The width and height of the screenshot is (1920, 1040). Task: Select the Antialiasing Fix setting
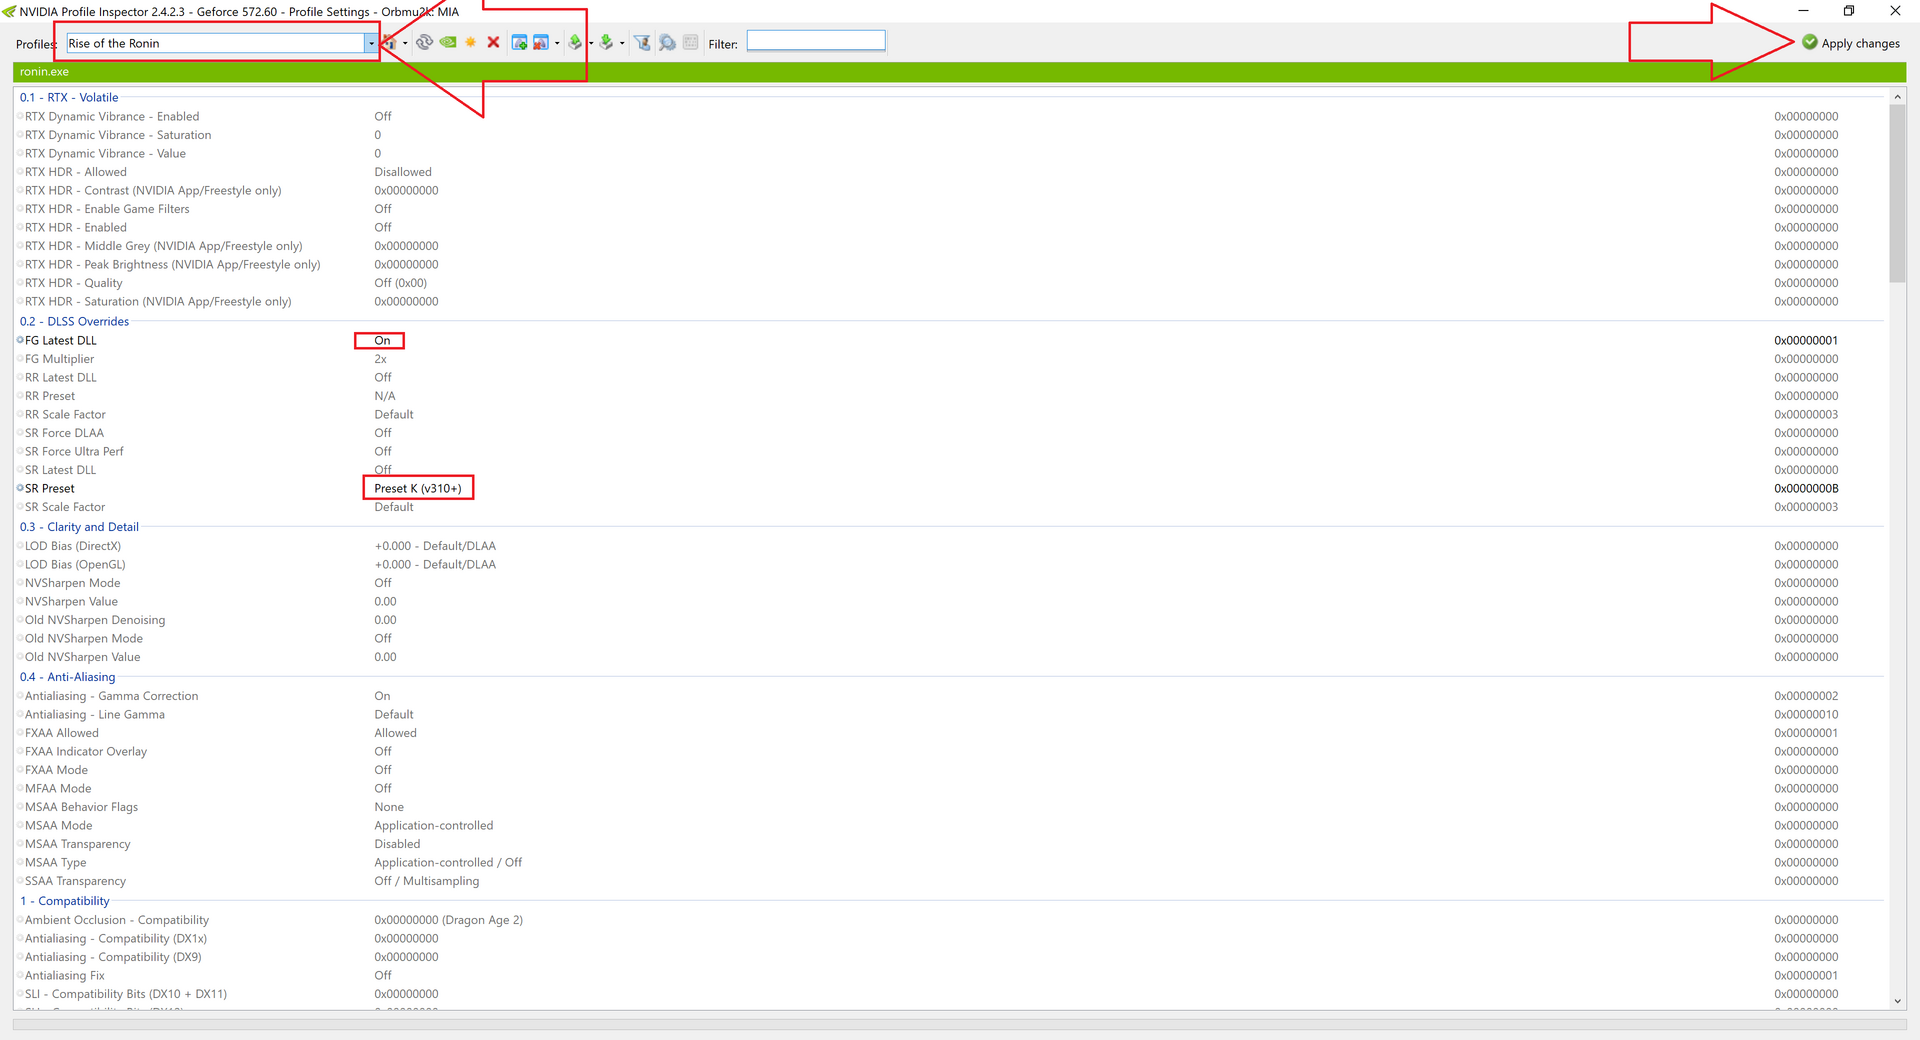950,976
